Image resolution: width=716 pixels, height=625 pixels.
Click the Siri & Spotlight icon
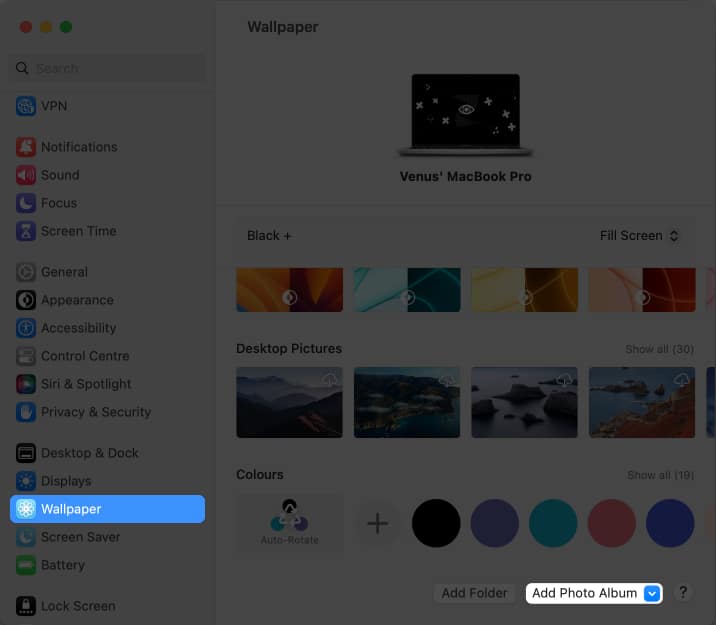26,384
